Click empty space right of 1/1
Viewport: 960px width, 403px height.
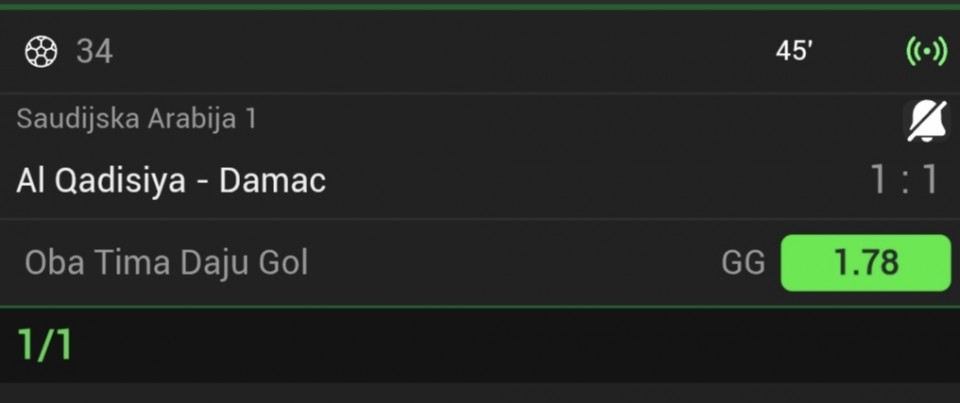pyautogui.click(x=500, y=345)
